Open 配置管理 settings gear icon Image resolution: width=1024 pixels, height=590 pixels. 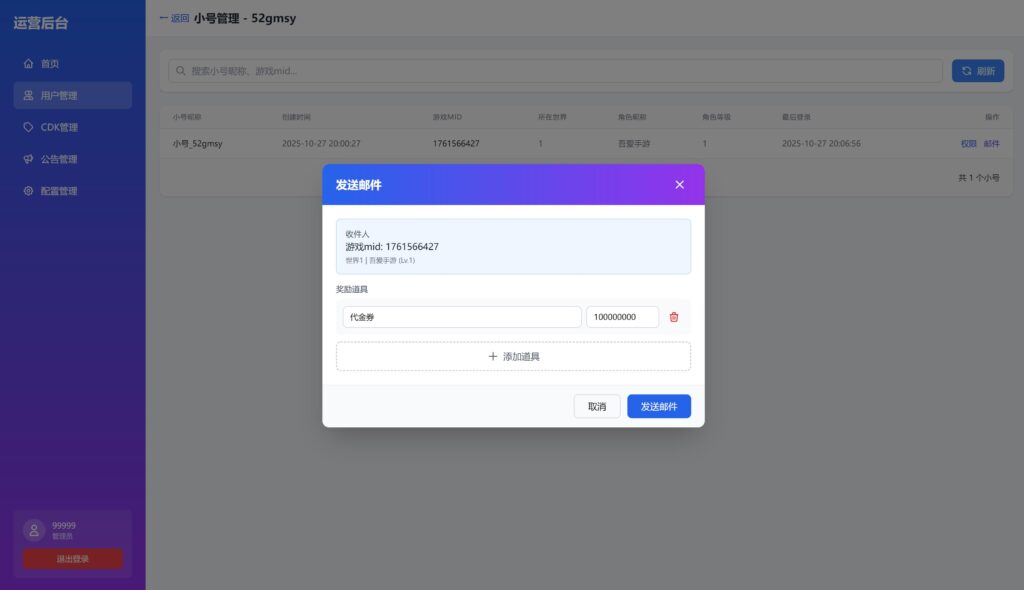pyautogui.click(x=27, y=191)
